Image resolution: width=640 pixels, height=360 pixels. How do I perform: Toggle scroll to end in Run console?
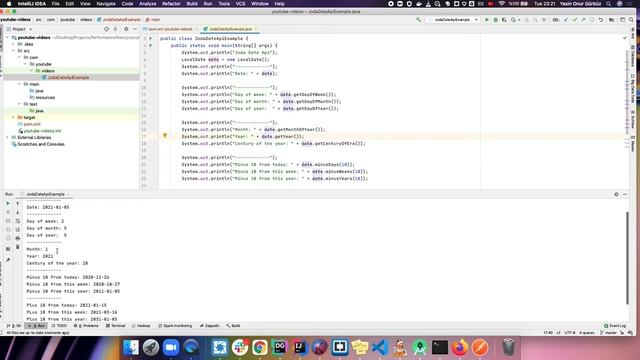(18, 230)
